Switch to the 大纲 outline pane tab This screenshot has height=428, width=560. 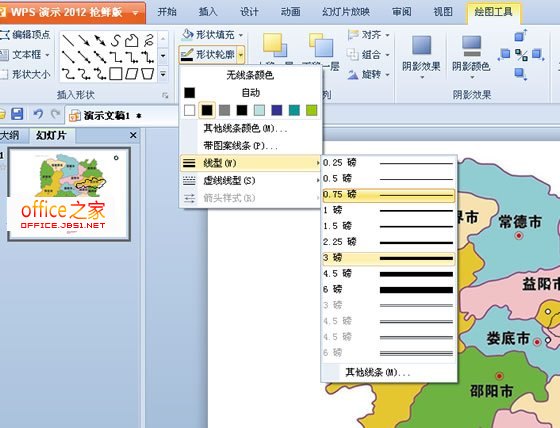[10, 135]
